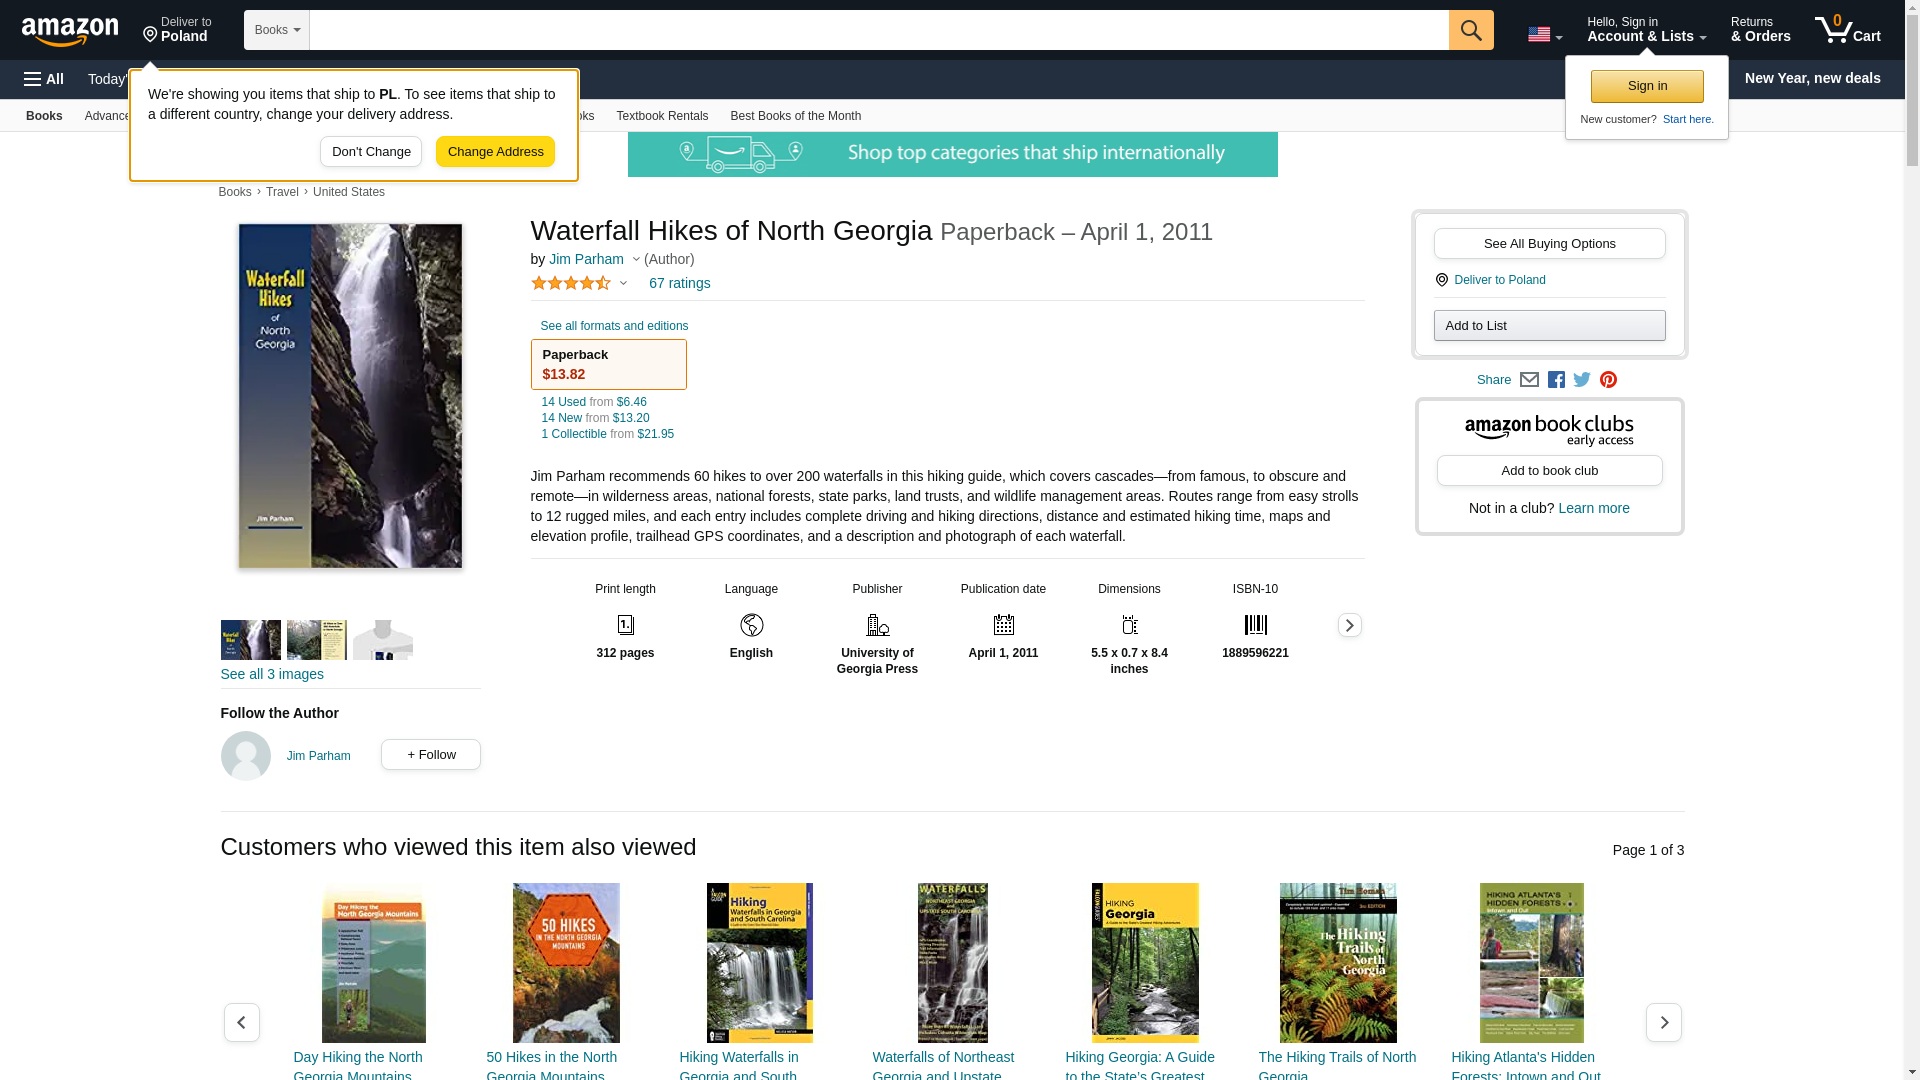Follow author Jim Parham
1920x1080 pixels.
[430, 755]
